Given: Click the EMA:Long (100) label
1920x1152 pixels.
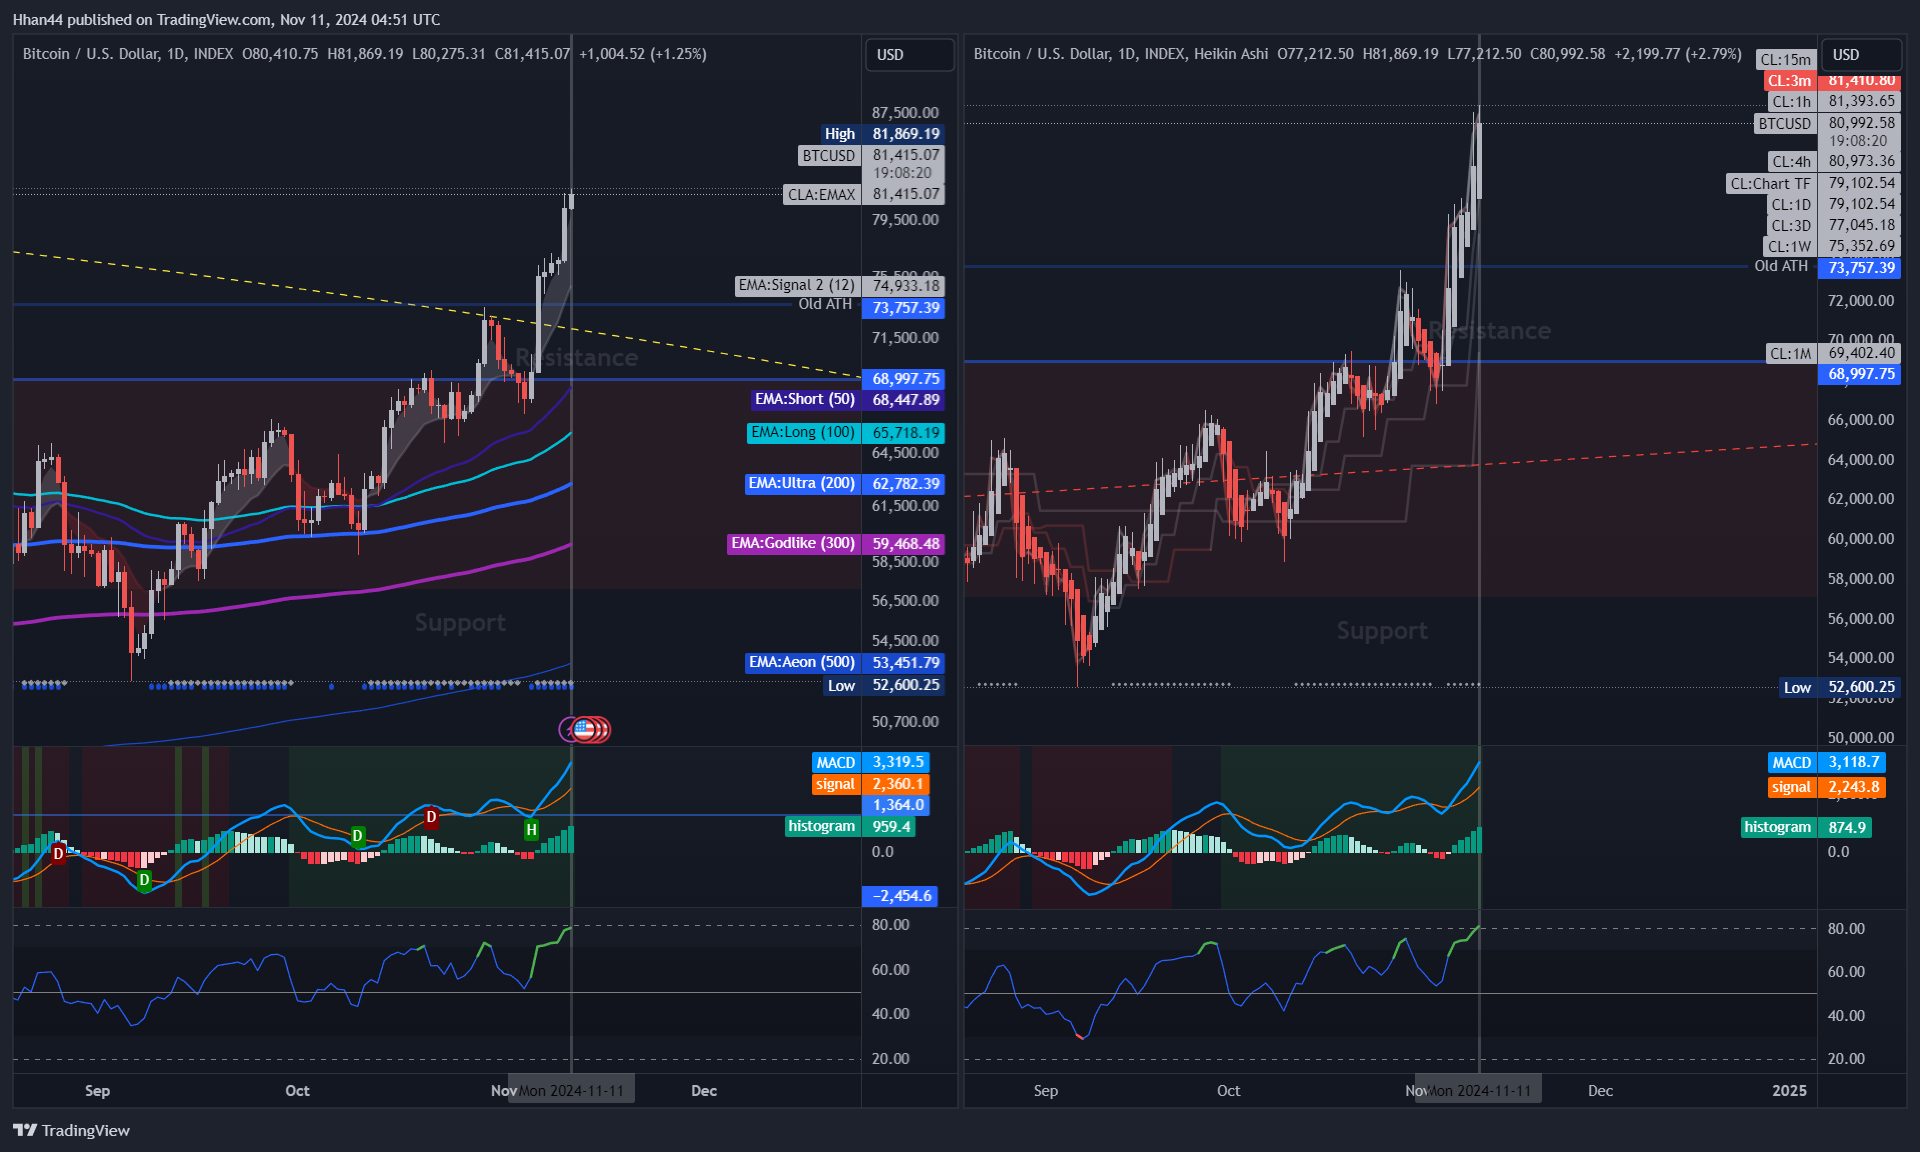Looking at the screenshot, I should pos(803,433).
